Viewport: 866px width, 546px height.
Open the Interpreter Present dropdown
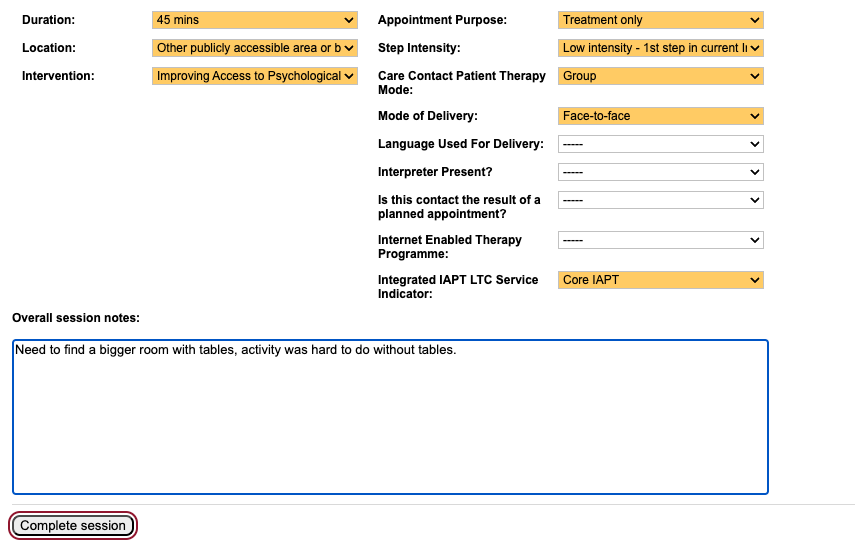pyautogui.click(x=660, y=172)
